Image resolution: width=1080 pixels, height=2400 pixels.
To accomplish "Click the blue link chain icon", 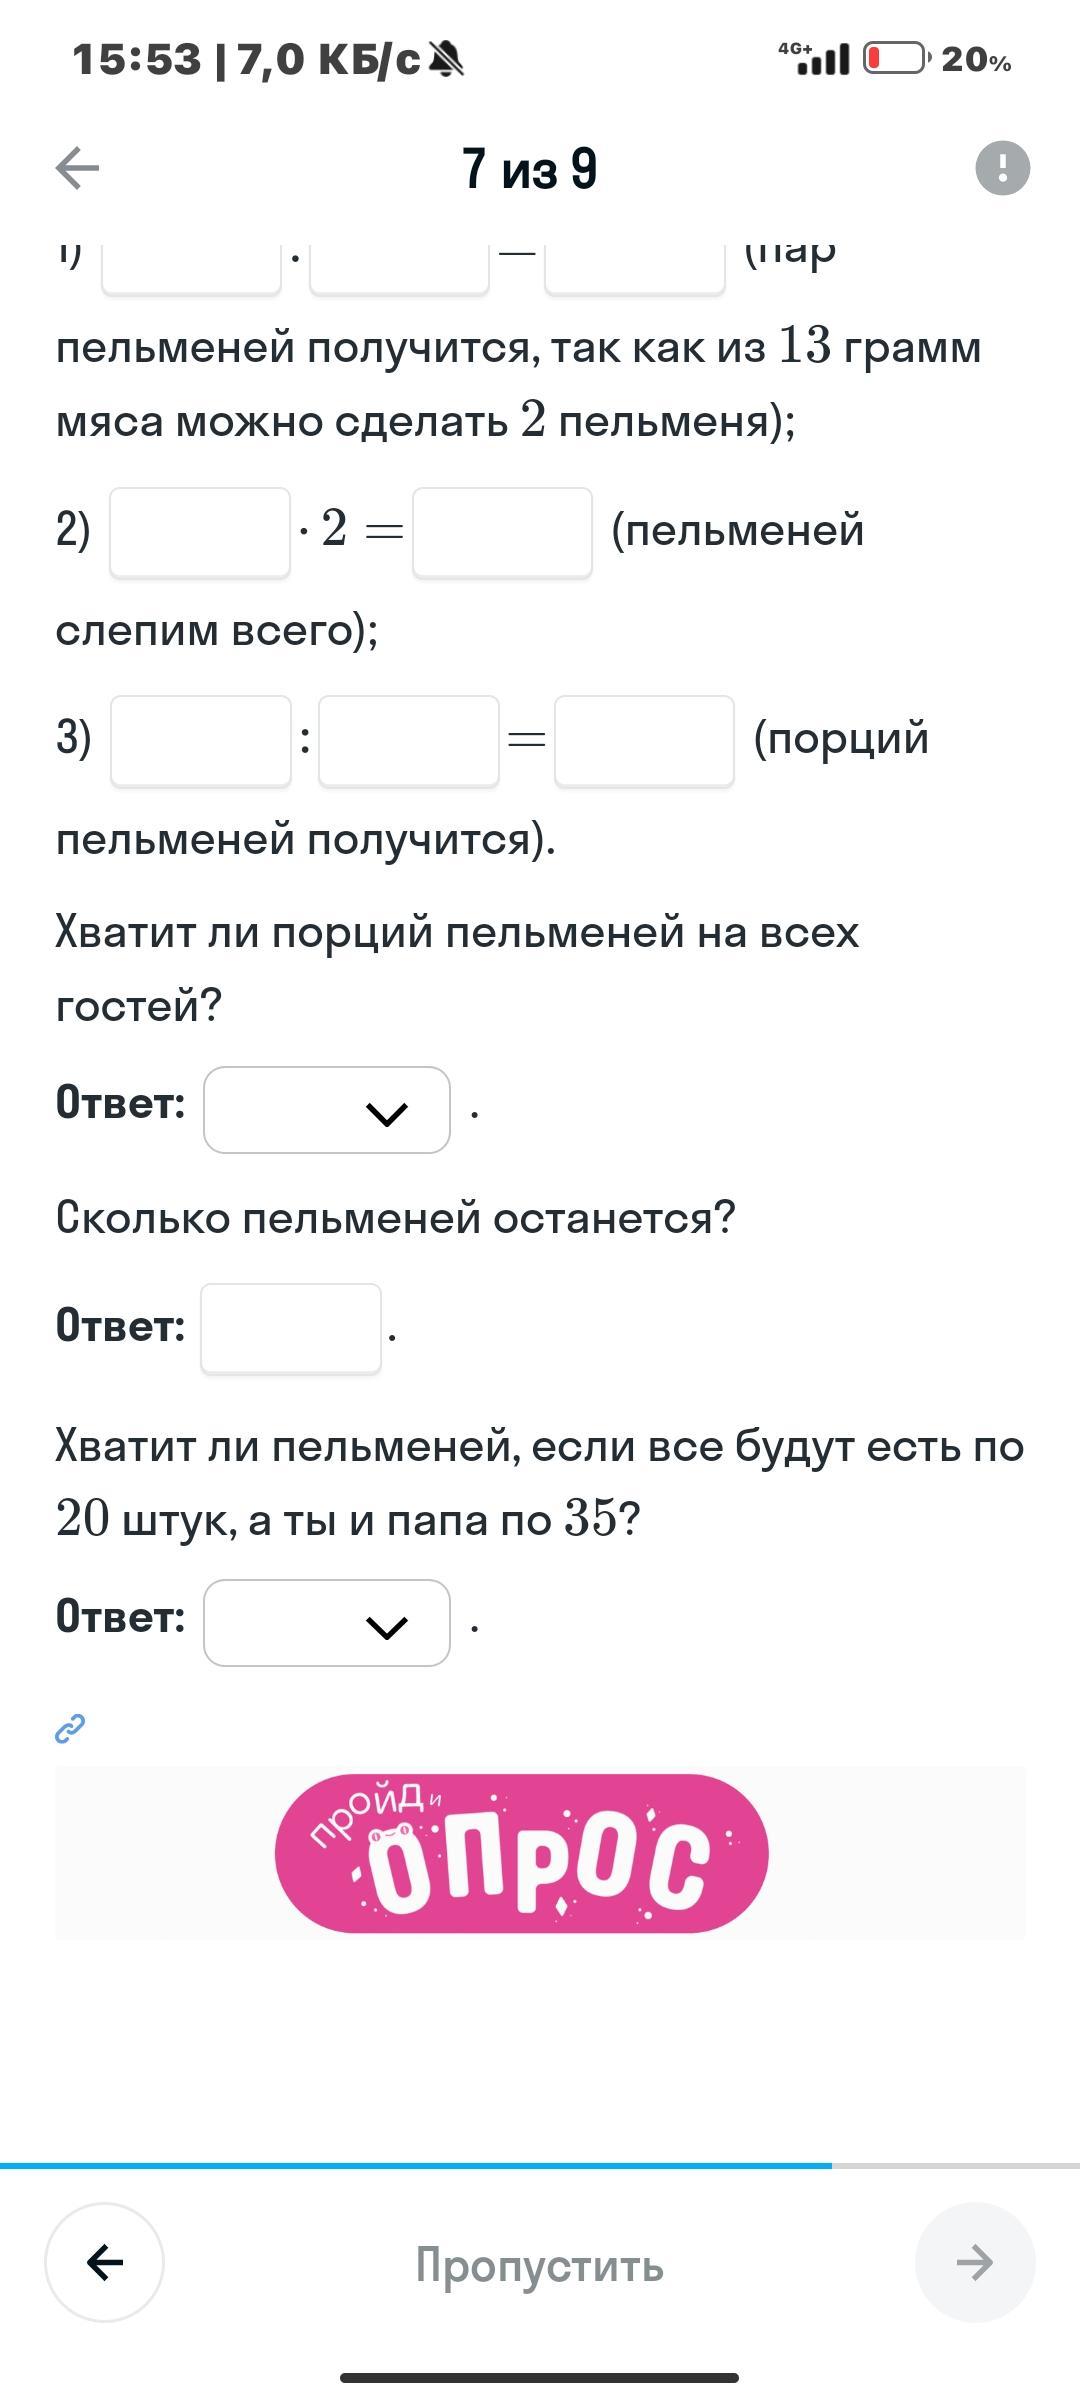I will click(70, 1728).
